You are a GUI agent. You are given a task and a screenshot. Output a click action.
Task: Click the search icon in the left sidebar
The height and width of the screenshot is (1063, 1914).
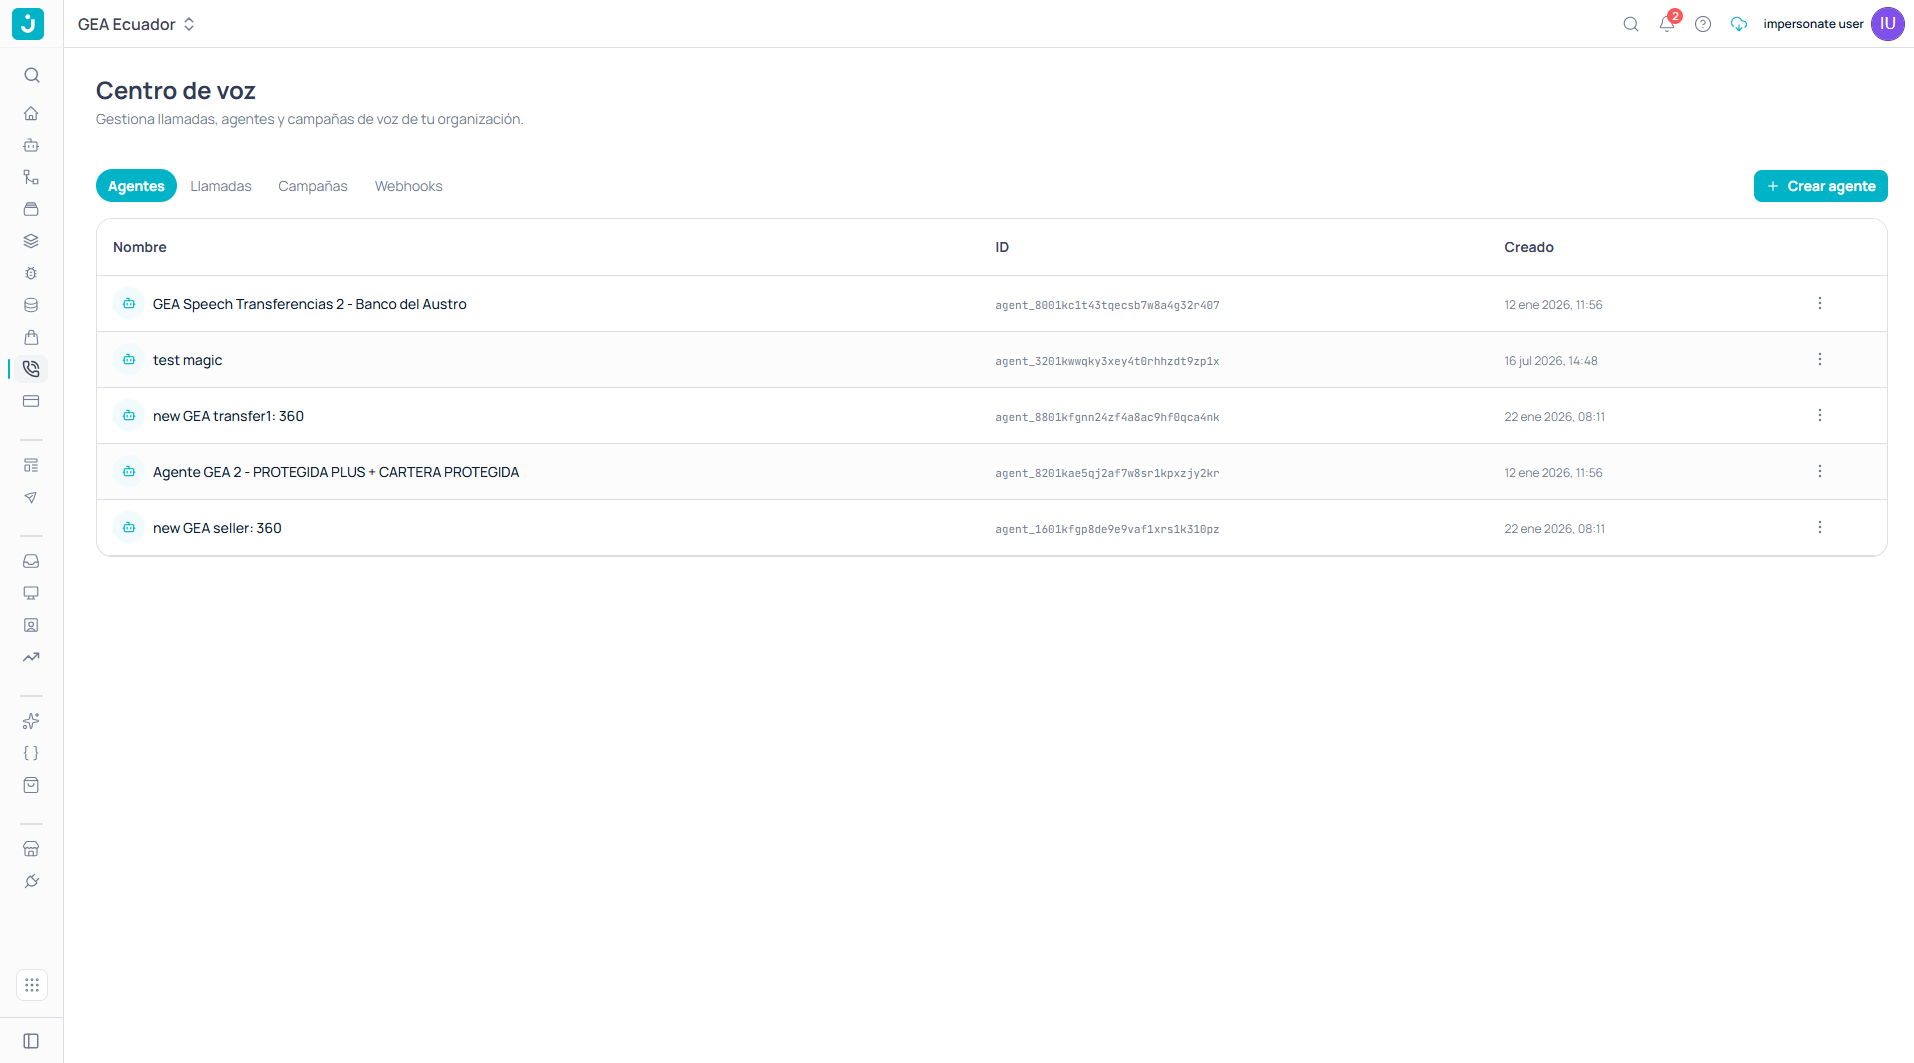31,75
